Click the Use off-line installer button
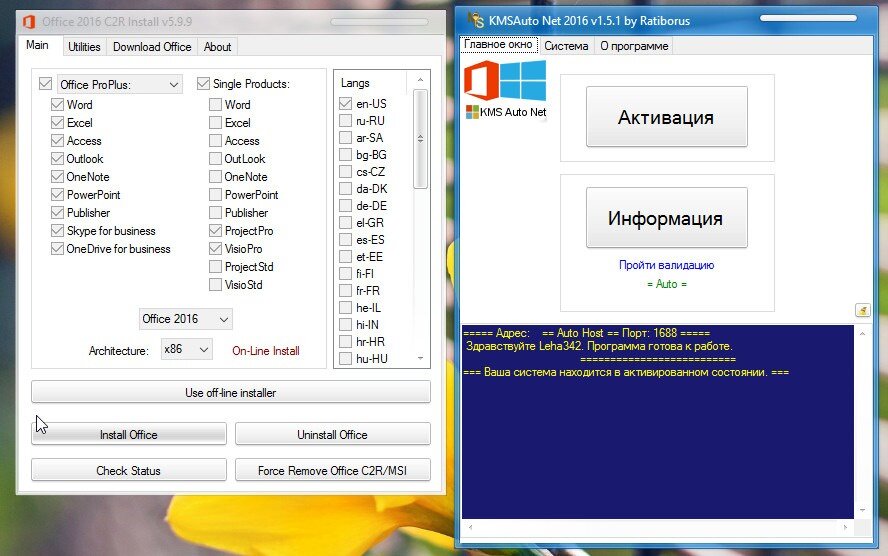Screen dimensions: 888x556 pos(230,392)
